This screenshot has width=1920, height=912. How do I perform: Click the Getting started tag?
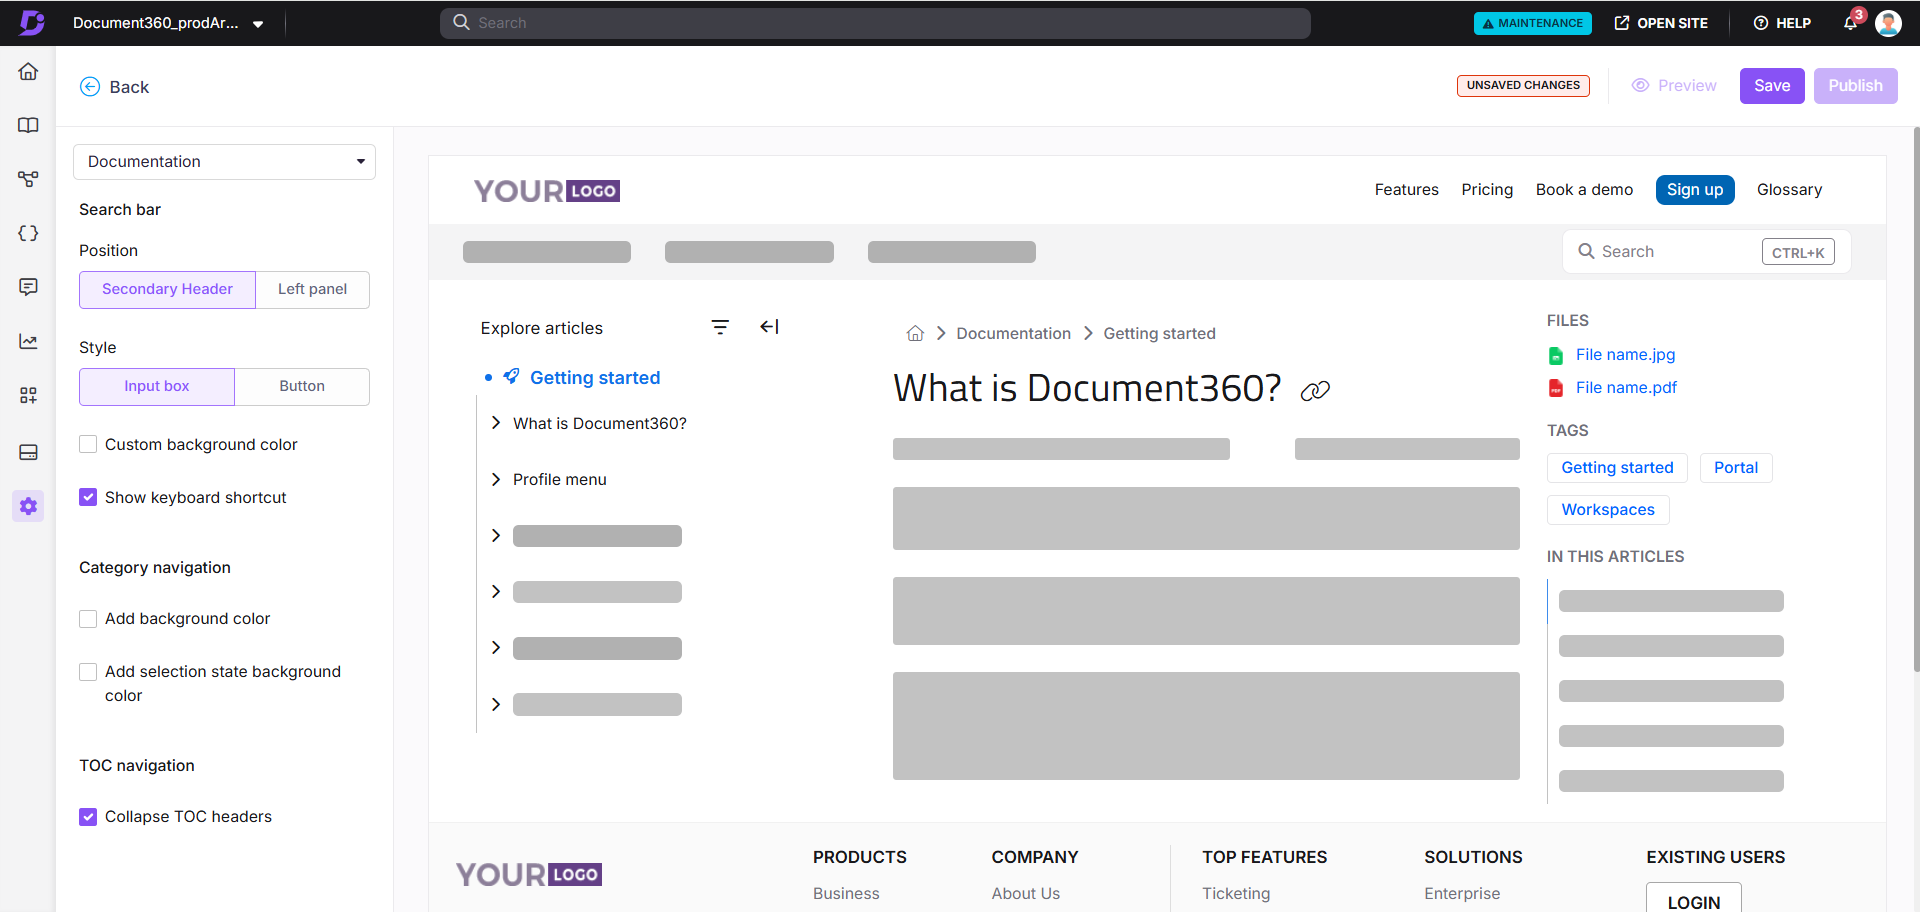coord(1617,468)
